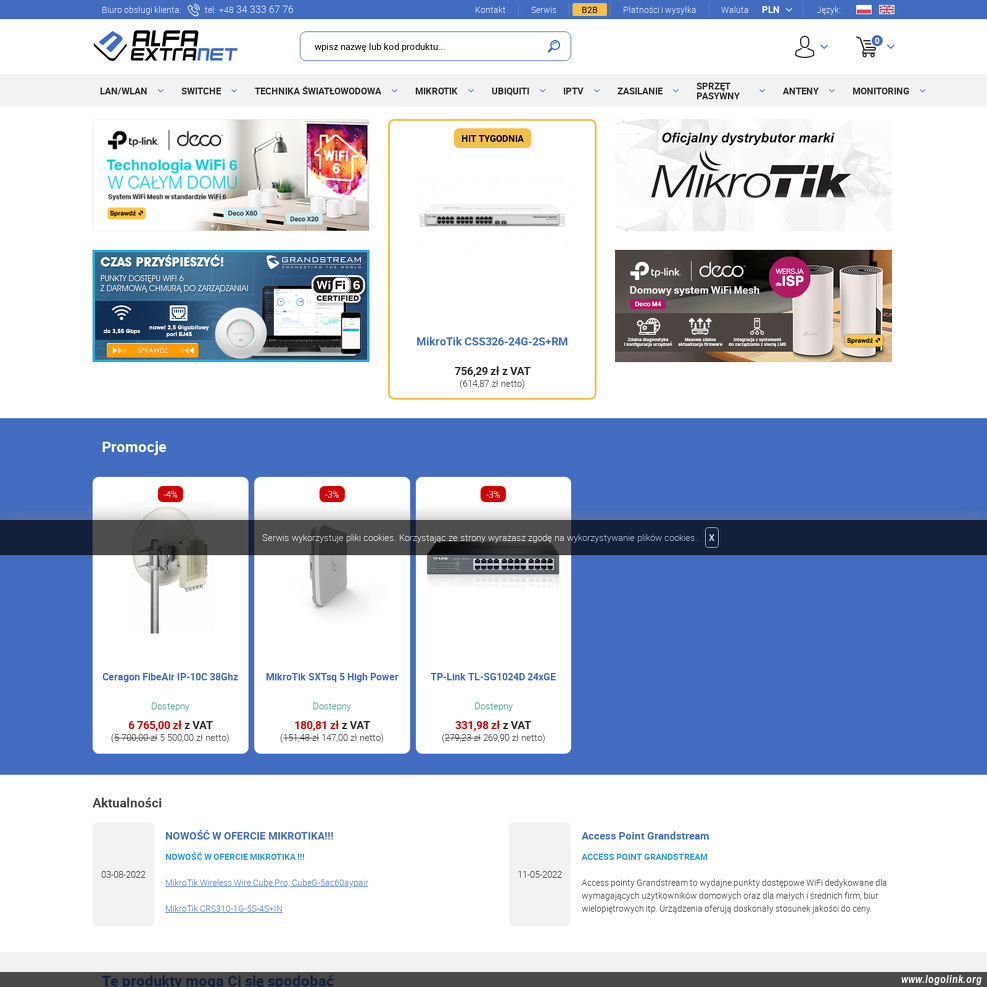
Task: Open the shopping cart icon
Action: pos(866,46)
